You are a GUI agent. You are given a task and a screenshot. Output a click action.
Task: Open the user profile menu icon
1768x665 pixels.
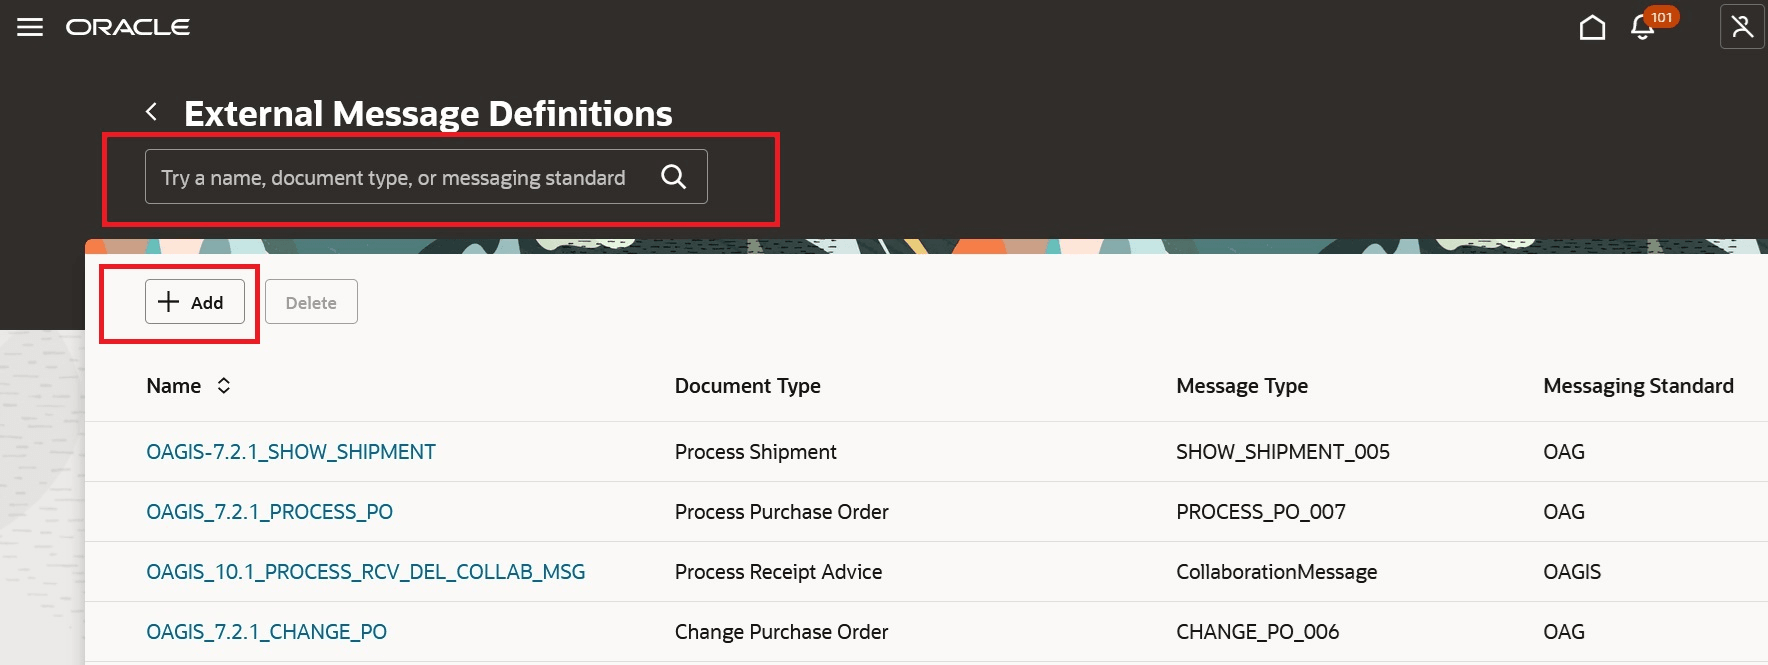tap(1741, 27)
